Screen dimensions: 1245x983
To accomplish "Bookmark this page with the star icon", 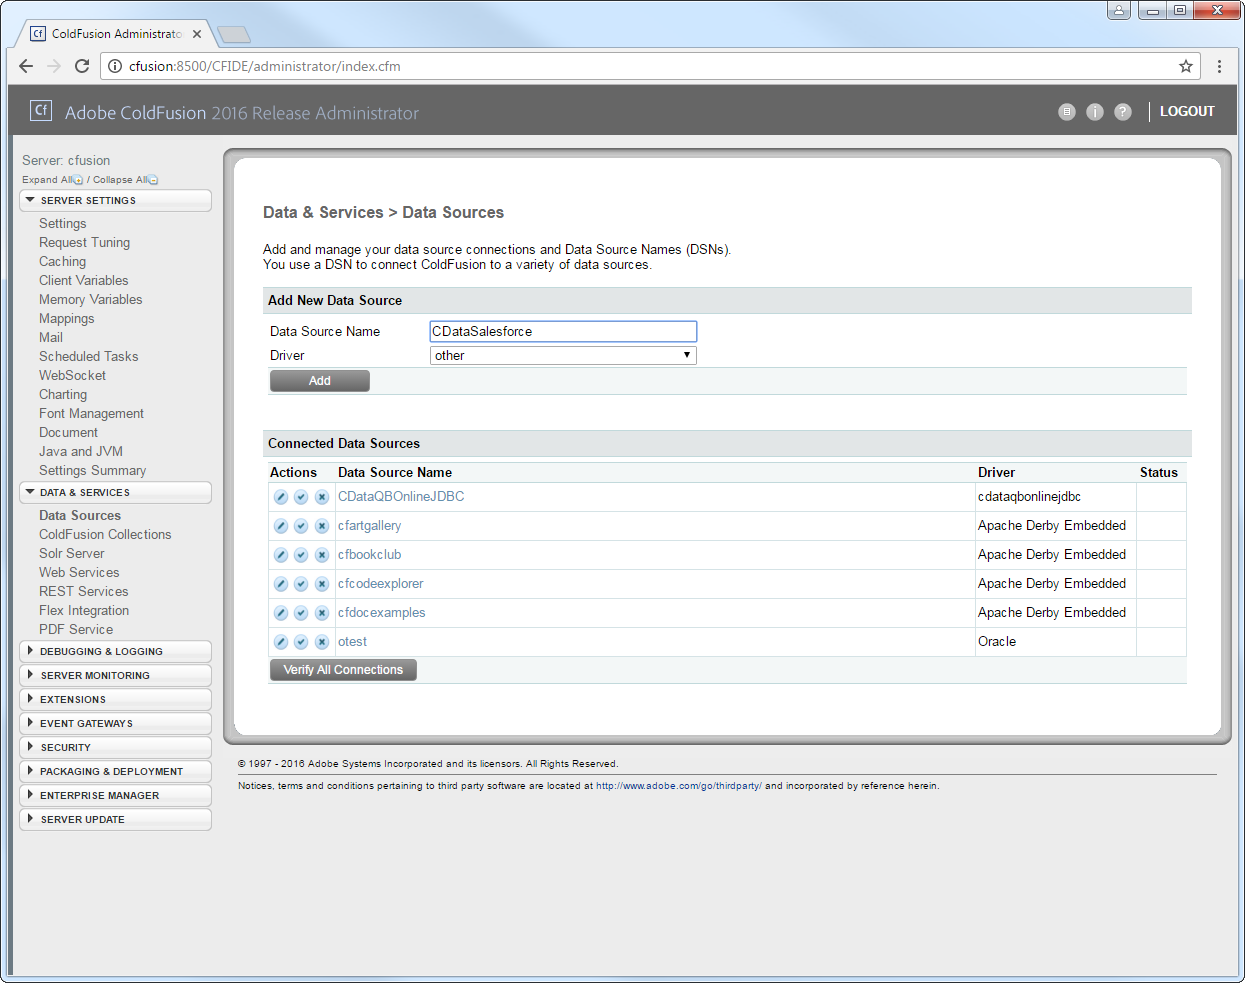I will (1186, 66).
